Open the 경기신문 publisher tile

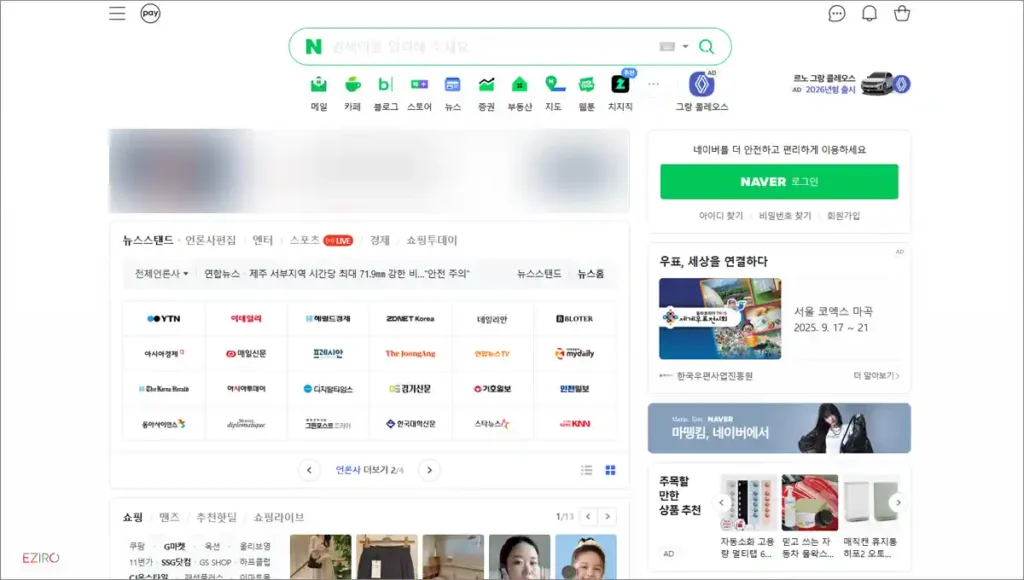[x=410, y=389]
